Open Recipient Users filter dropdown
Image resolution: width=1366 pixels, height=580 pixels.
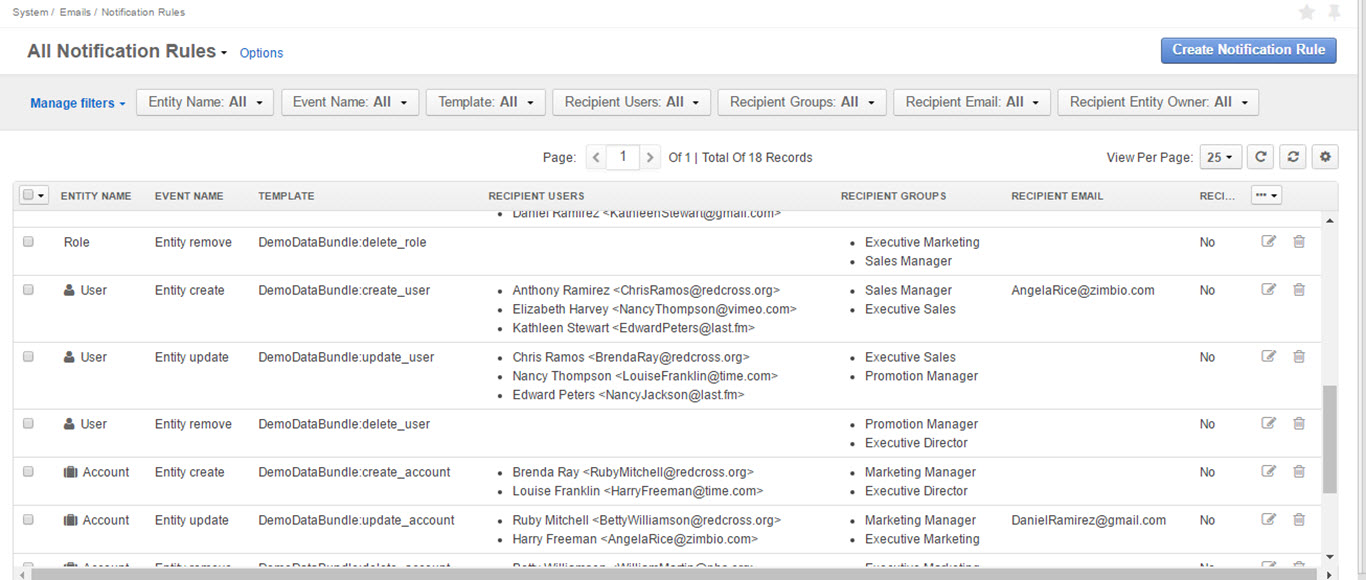[x=631, y=102]
